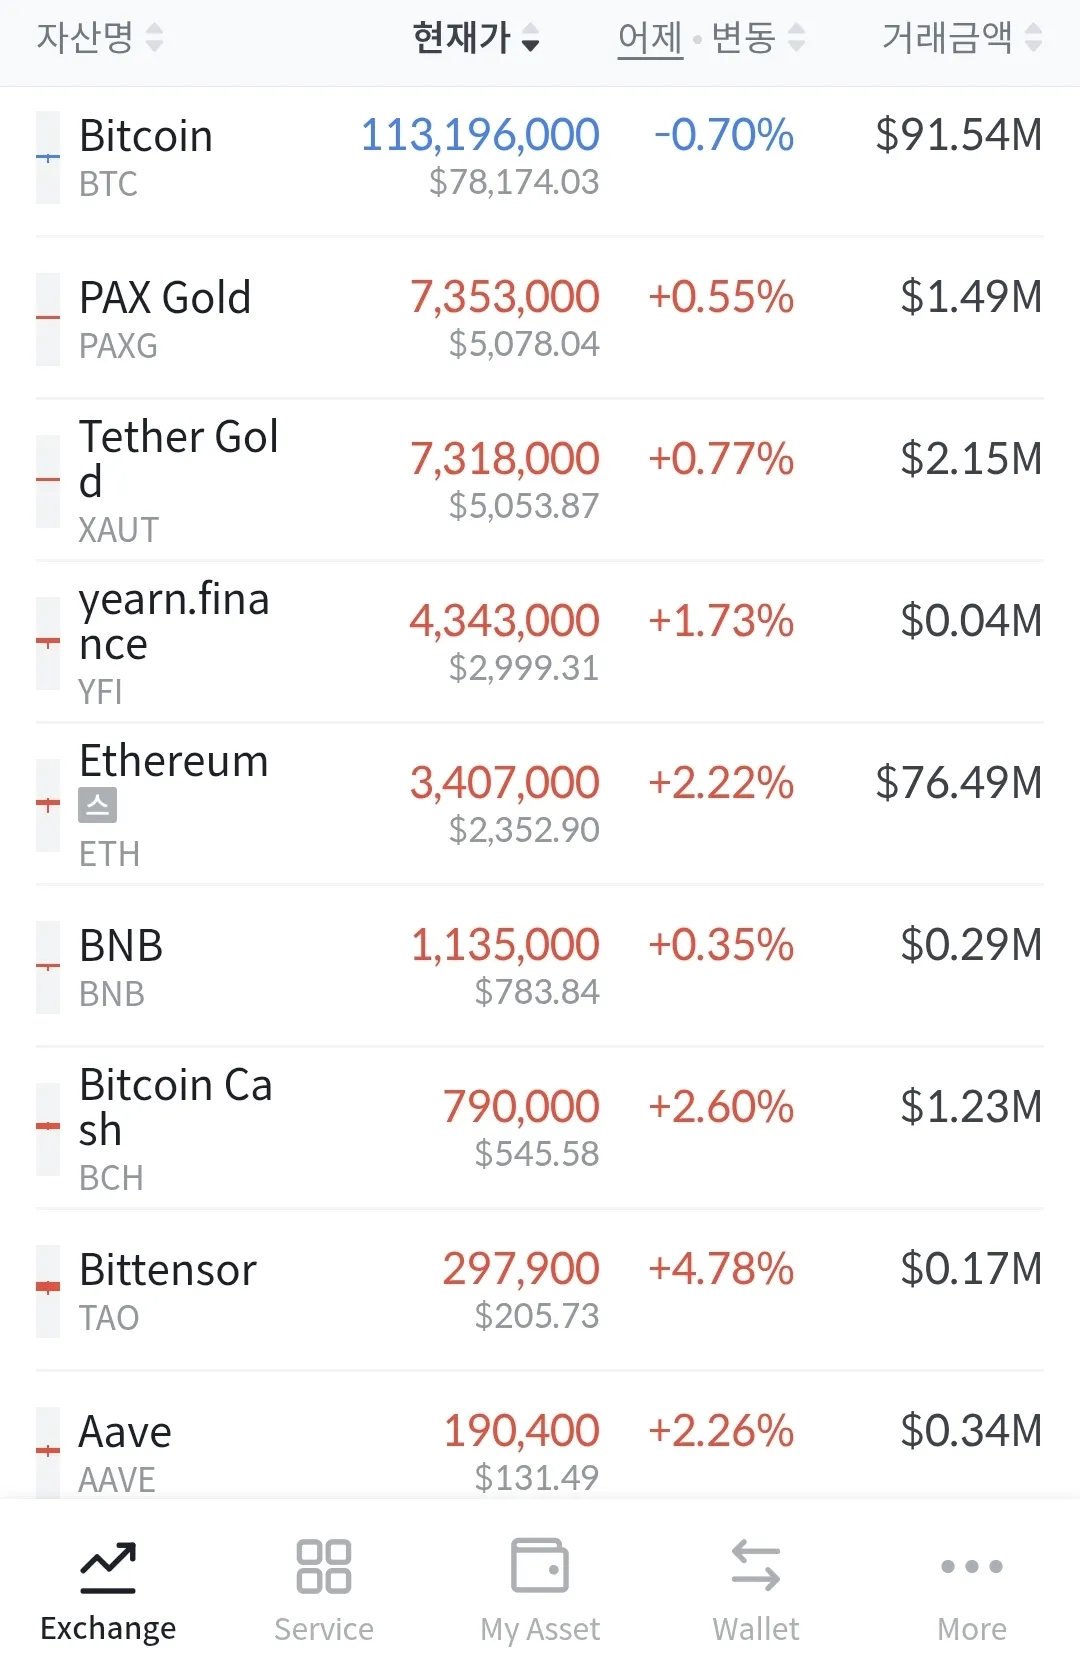1080x1673 pixels.
Task: Sort by trading amount column header
Action: coord(962,38)
